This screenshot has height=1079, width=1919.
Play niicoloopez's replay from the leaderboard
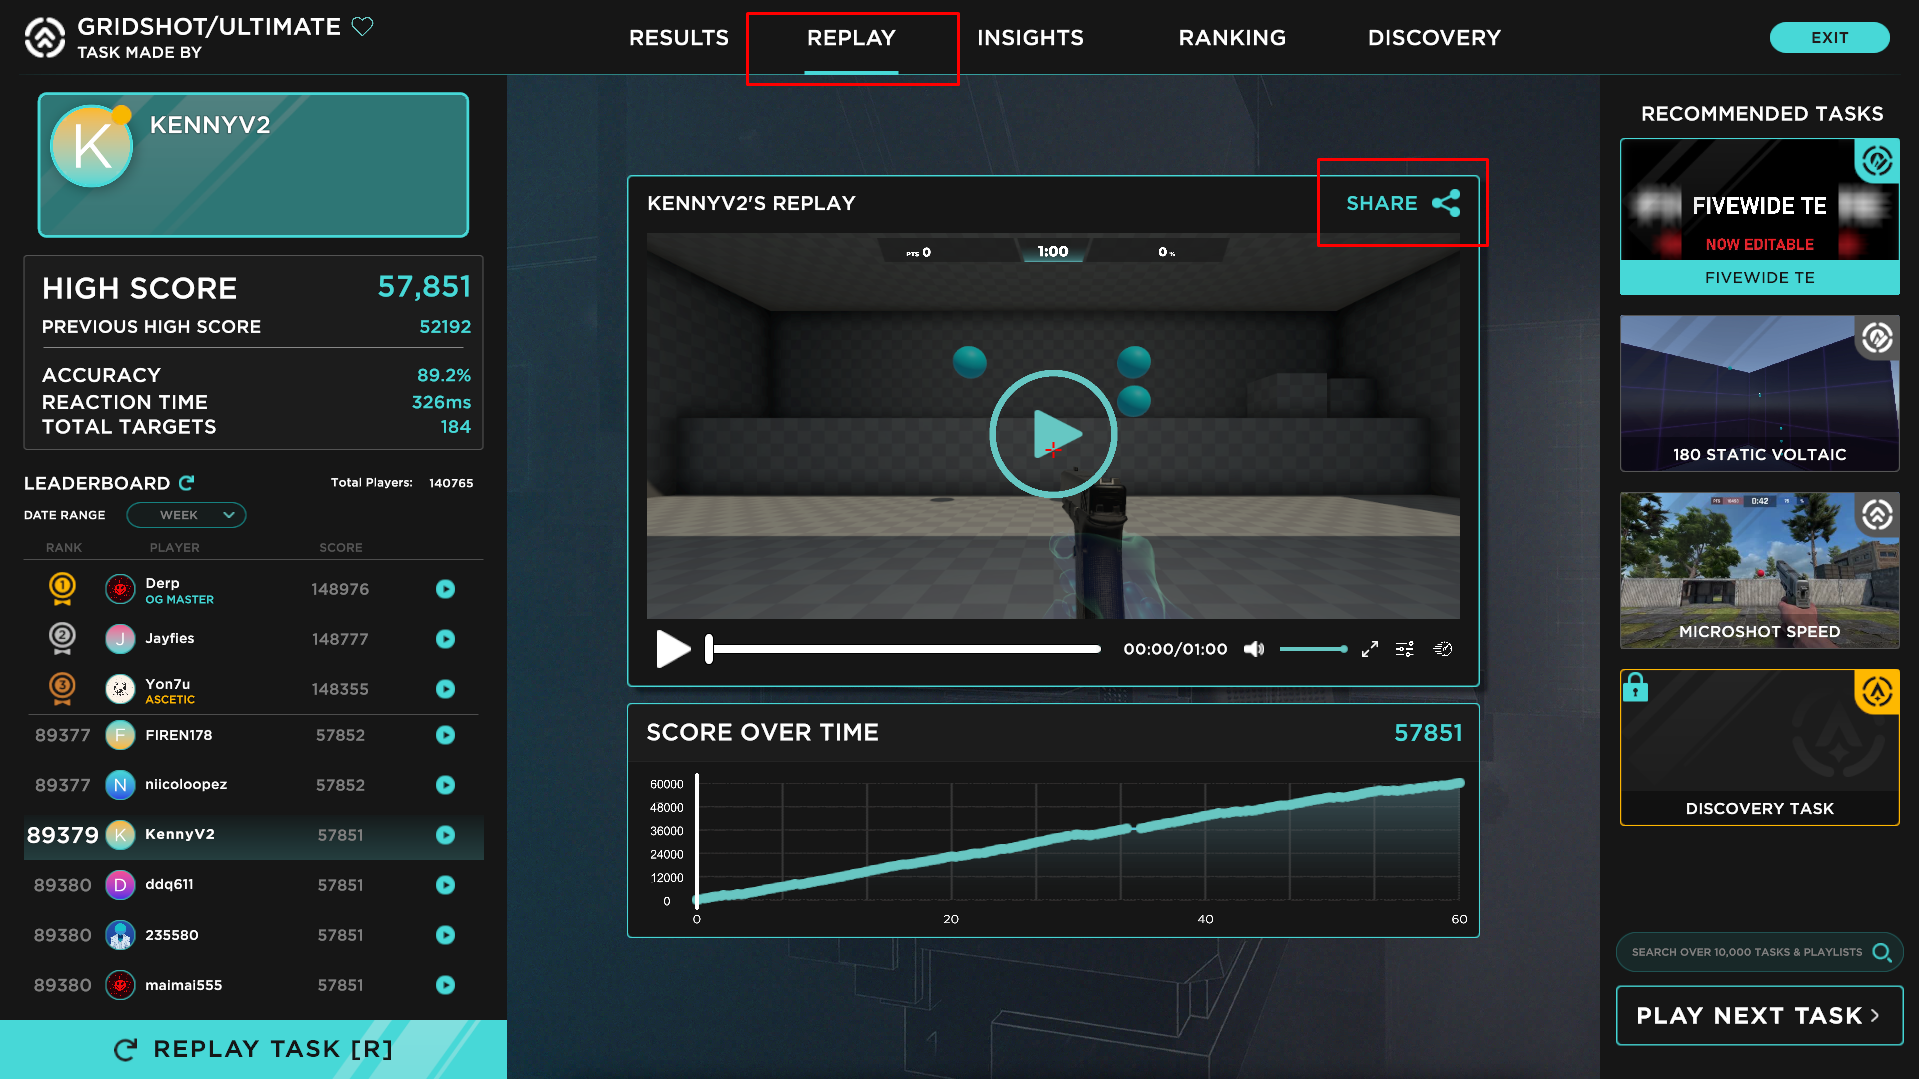445,785
